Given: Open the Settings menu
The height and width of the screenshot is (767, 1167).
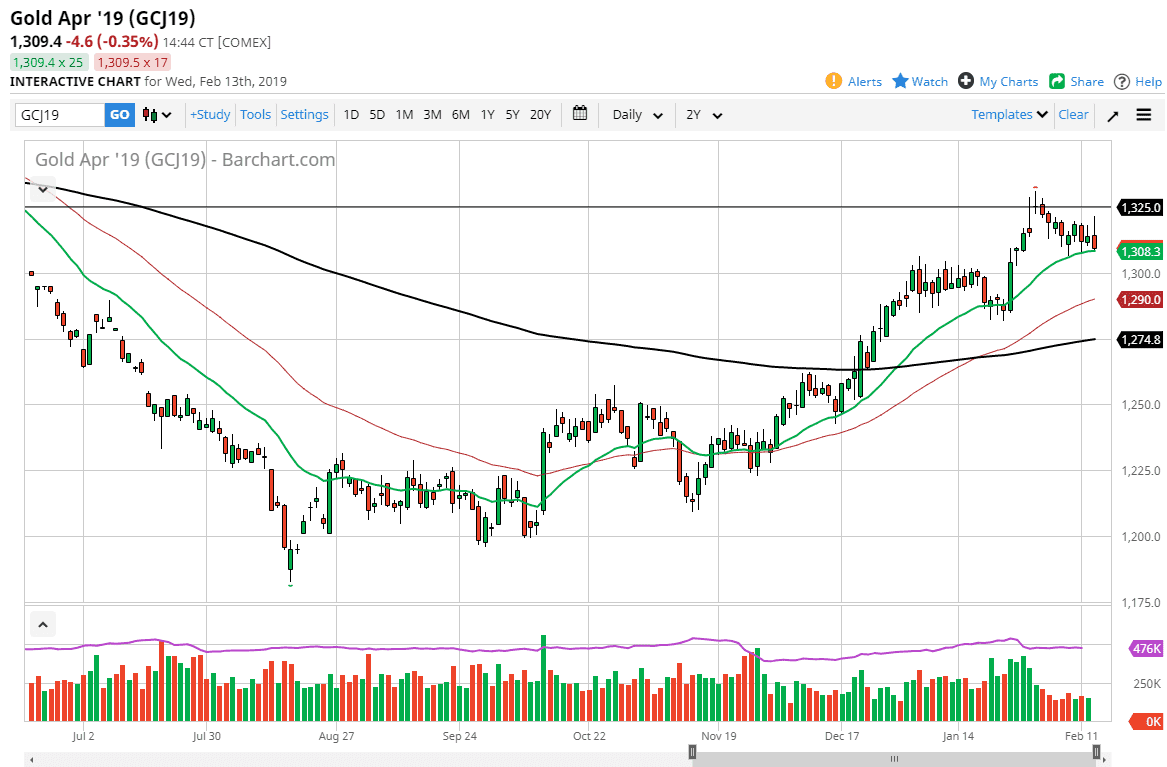Looking at the screenshot, I should pos(304,115).
